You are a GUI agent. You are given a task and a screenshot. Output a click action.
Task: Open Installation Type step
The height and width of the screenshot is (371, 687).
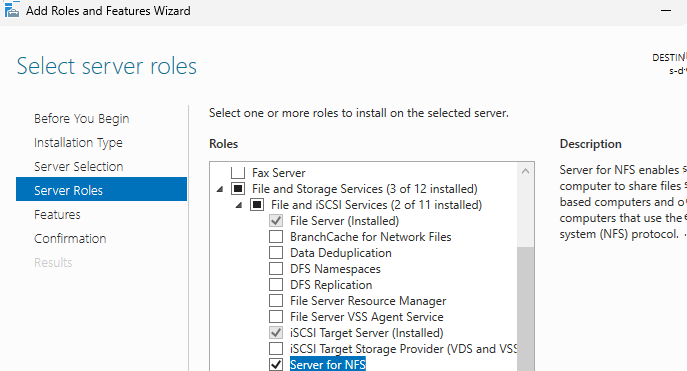pos(78,143)
